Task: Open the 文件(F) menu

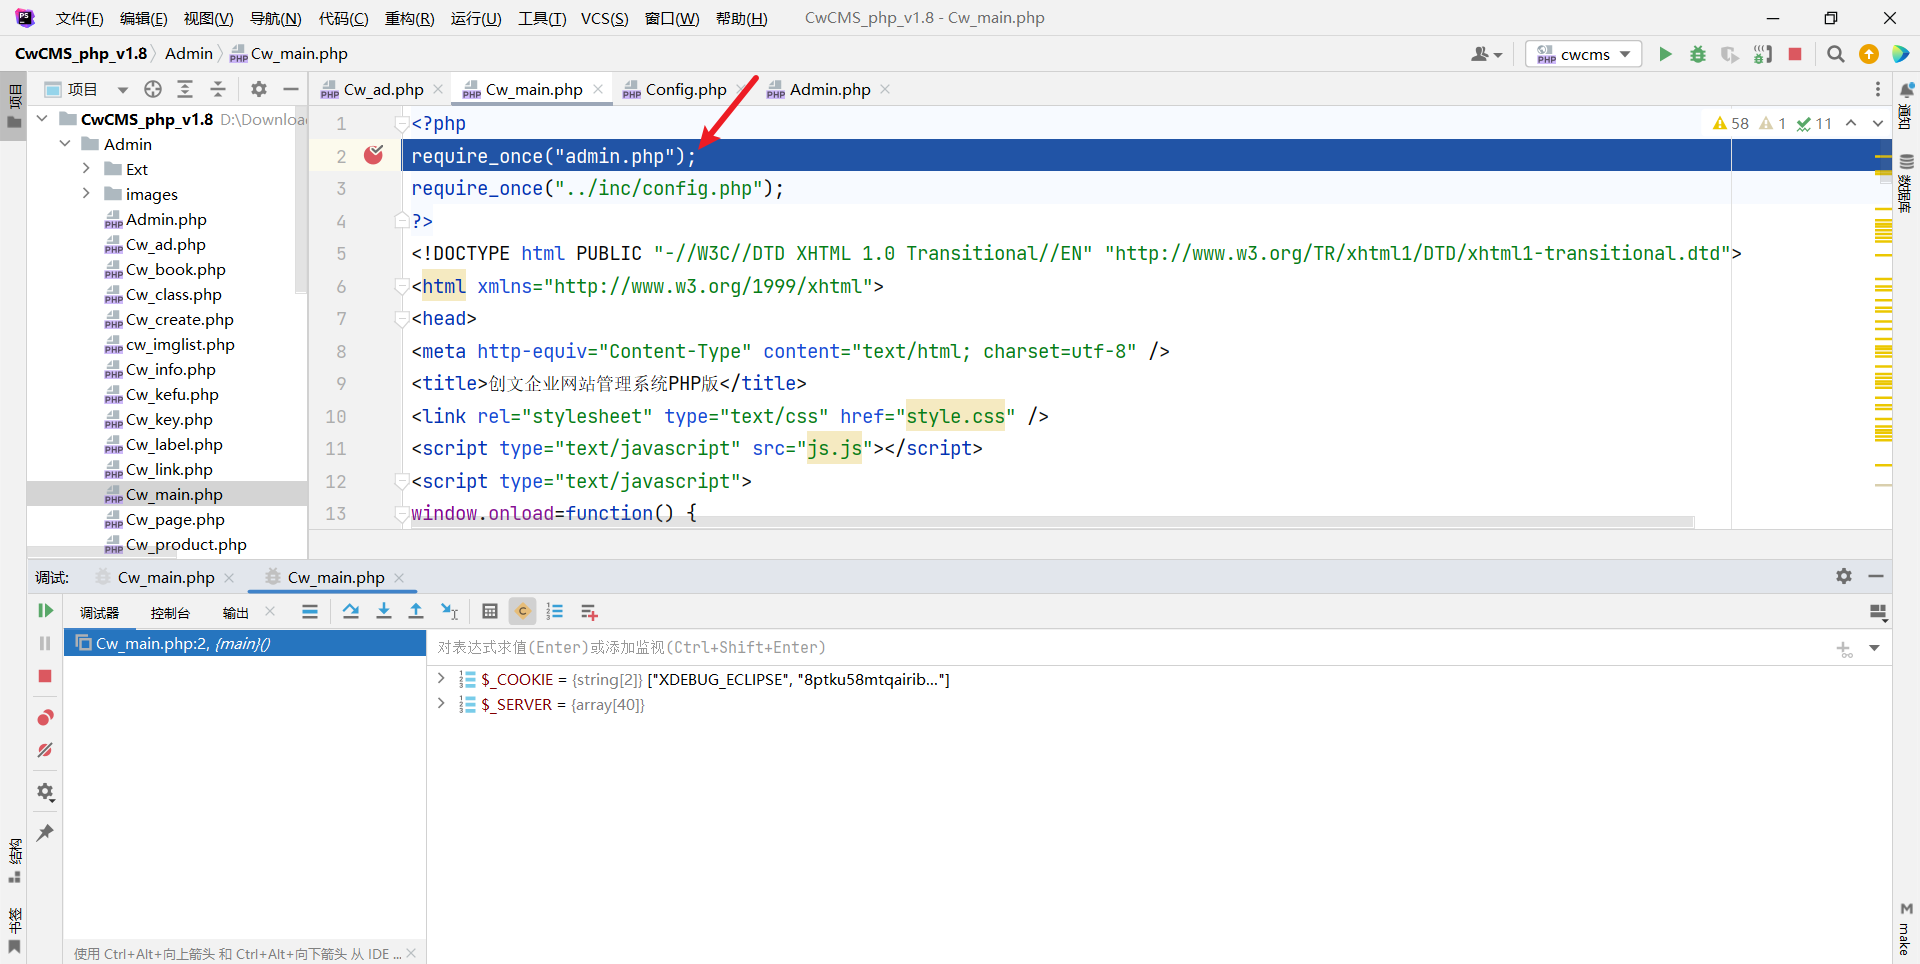Action: 80,18
